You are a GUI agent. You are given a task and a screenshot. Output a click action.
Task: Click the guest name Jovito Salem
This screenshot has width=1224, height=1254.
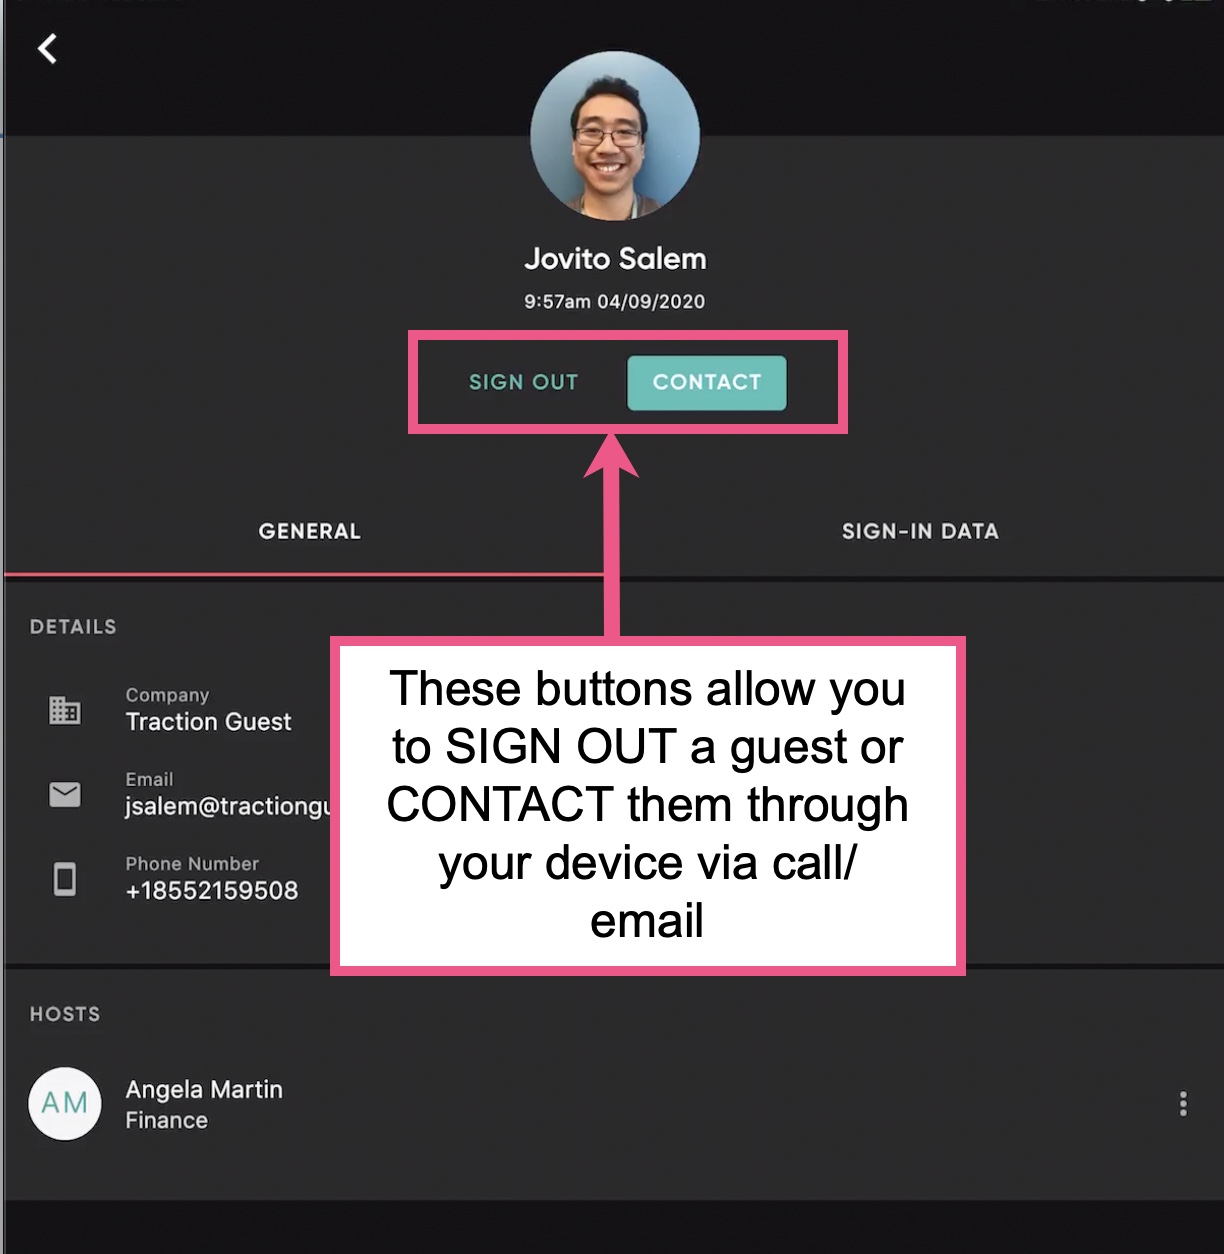tap(614, 258)
